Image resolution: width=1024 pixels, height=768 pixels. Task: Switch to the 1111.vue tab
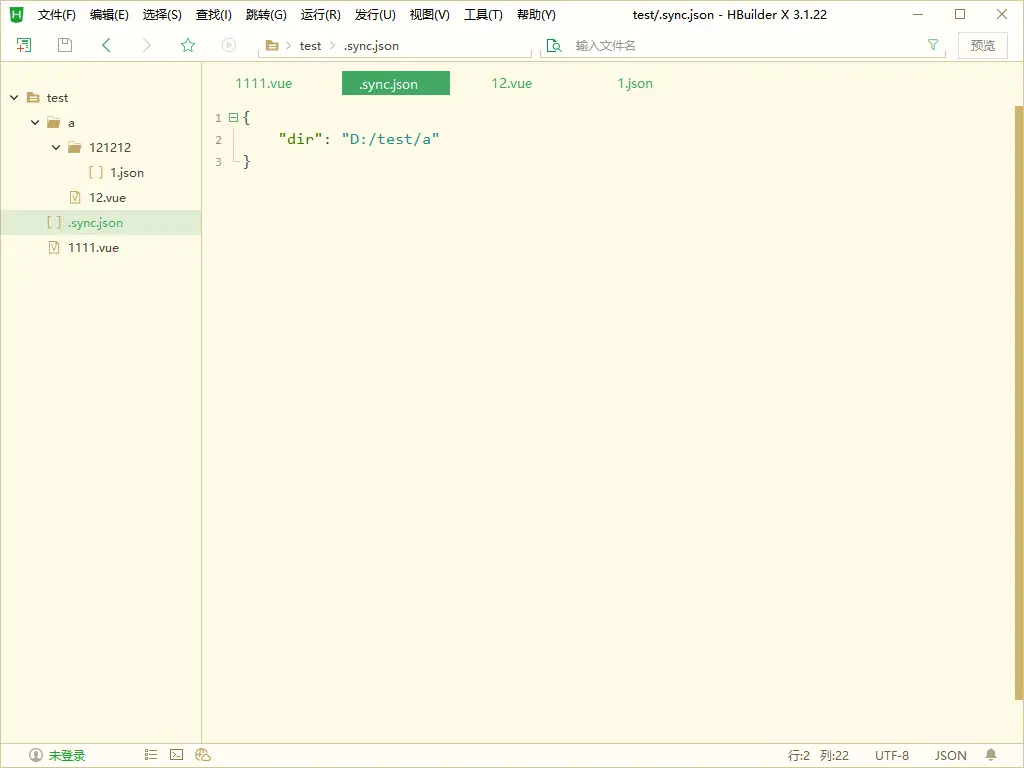coord(264,84)
